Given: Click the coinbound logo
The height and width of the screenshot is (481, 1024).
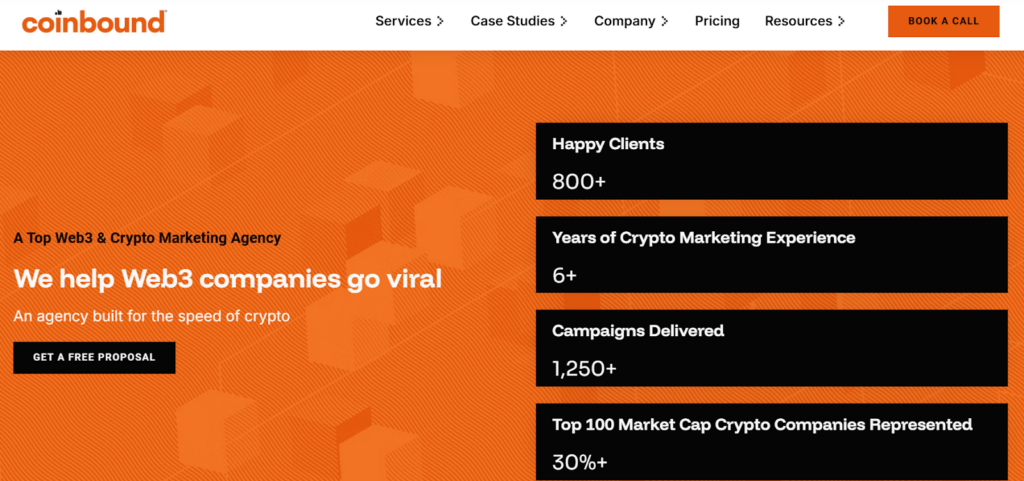Looking at the screenshot, I should (94, 21).
